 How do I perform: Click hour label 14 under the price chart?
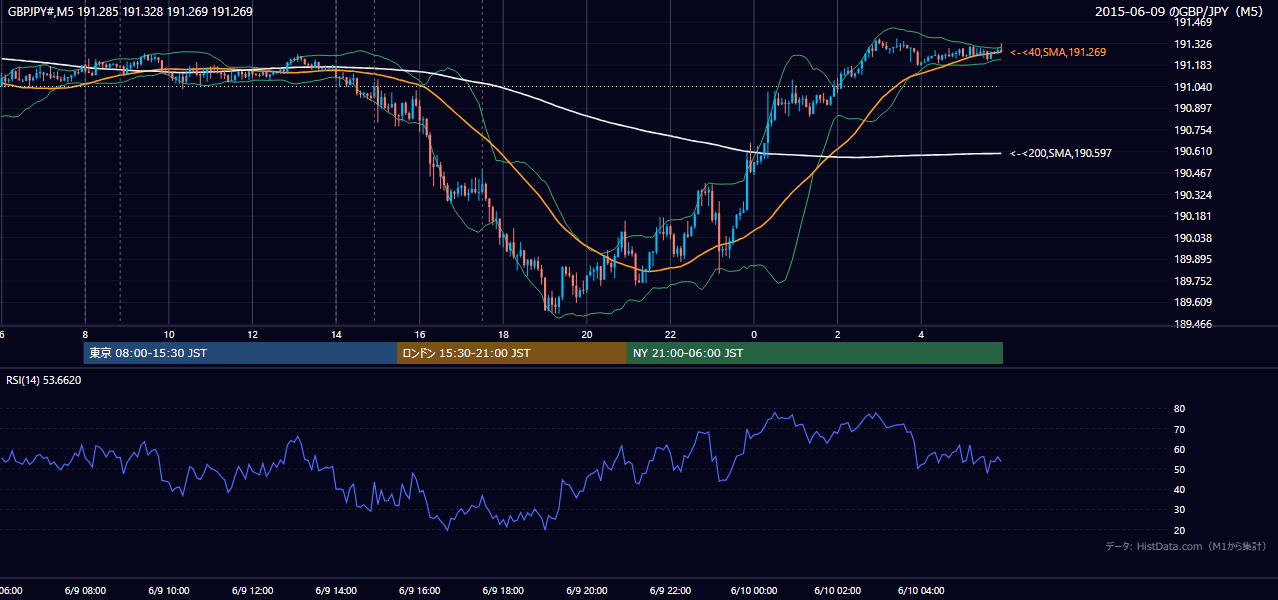click(x=336, y=334)
